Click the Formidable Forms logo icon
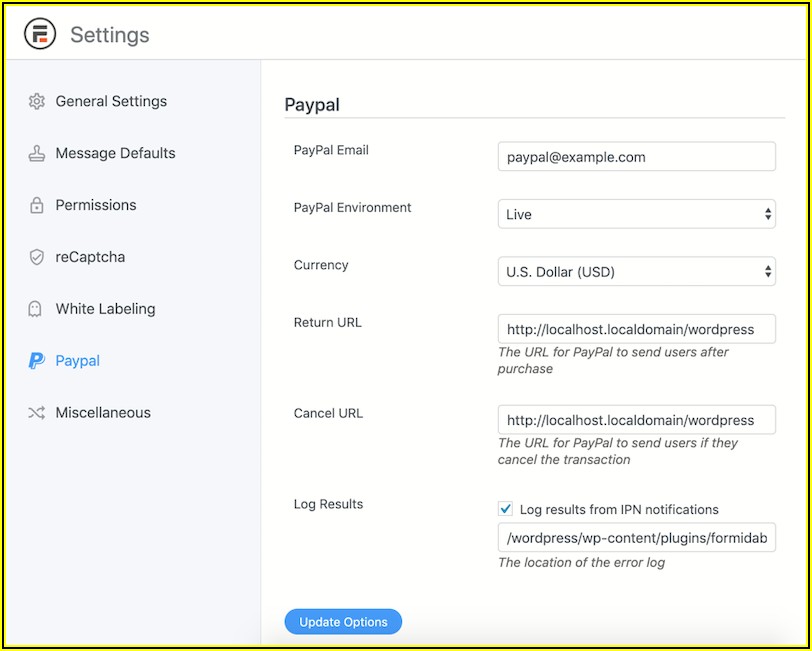 [40, 35]
